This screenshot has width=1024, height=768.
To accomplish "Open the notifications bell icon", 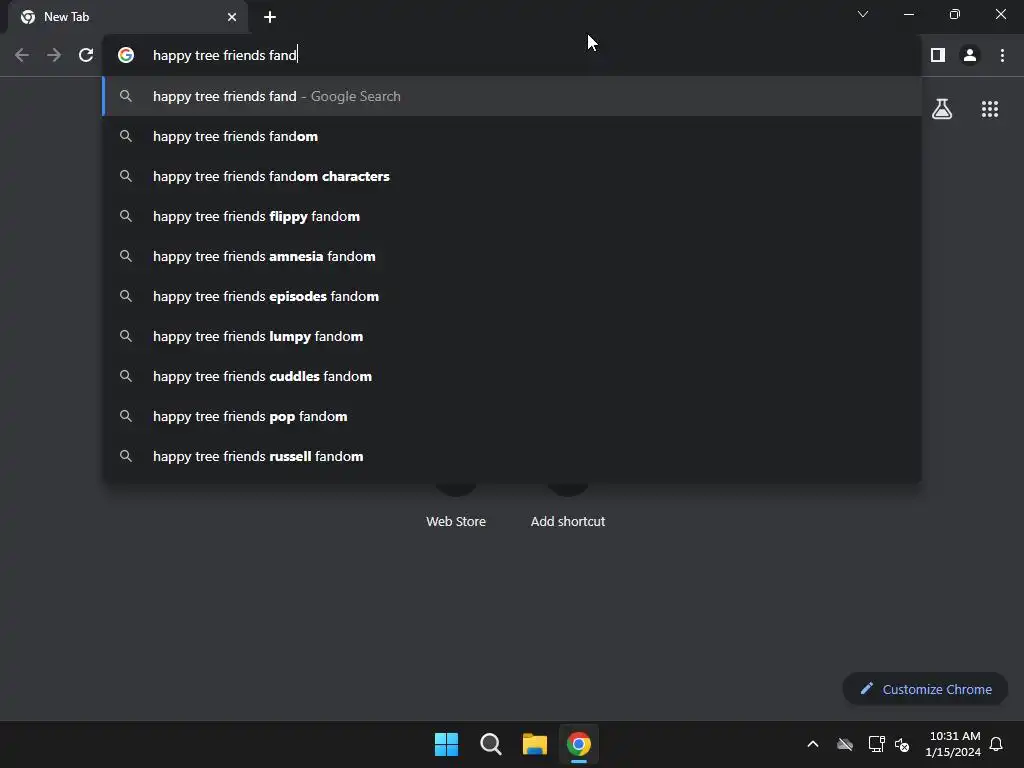I will [997, 744].
